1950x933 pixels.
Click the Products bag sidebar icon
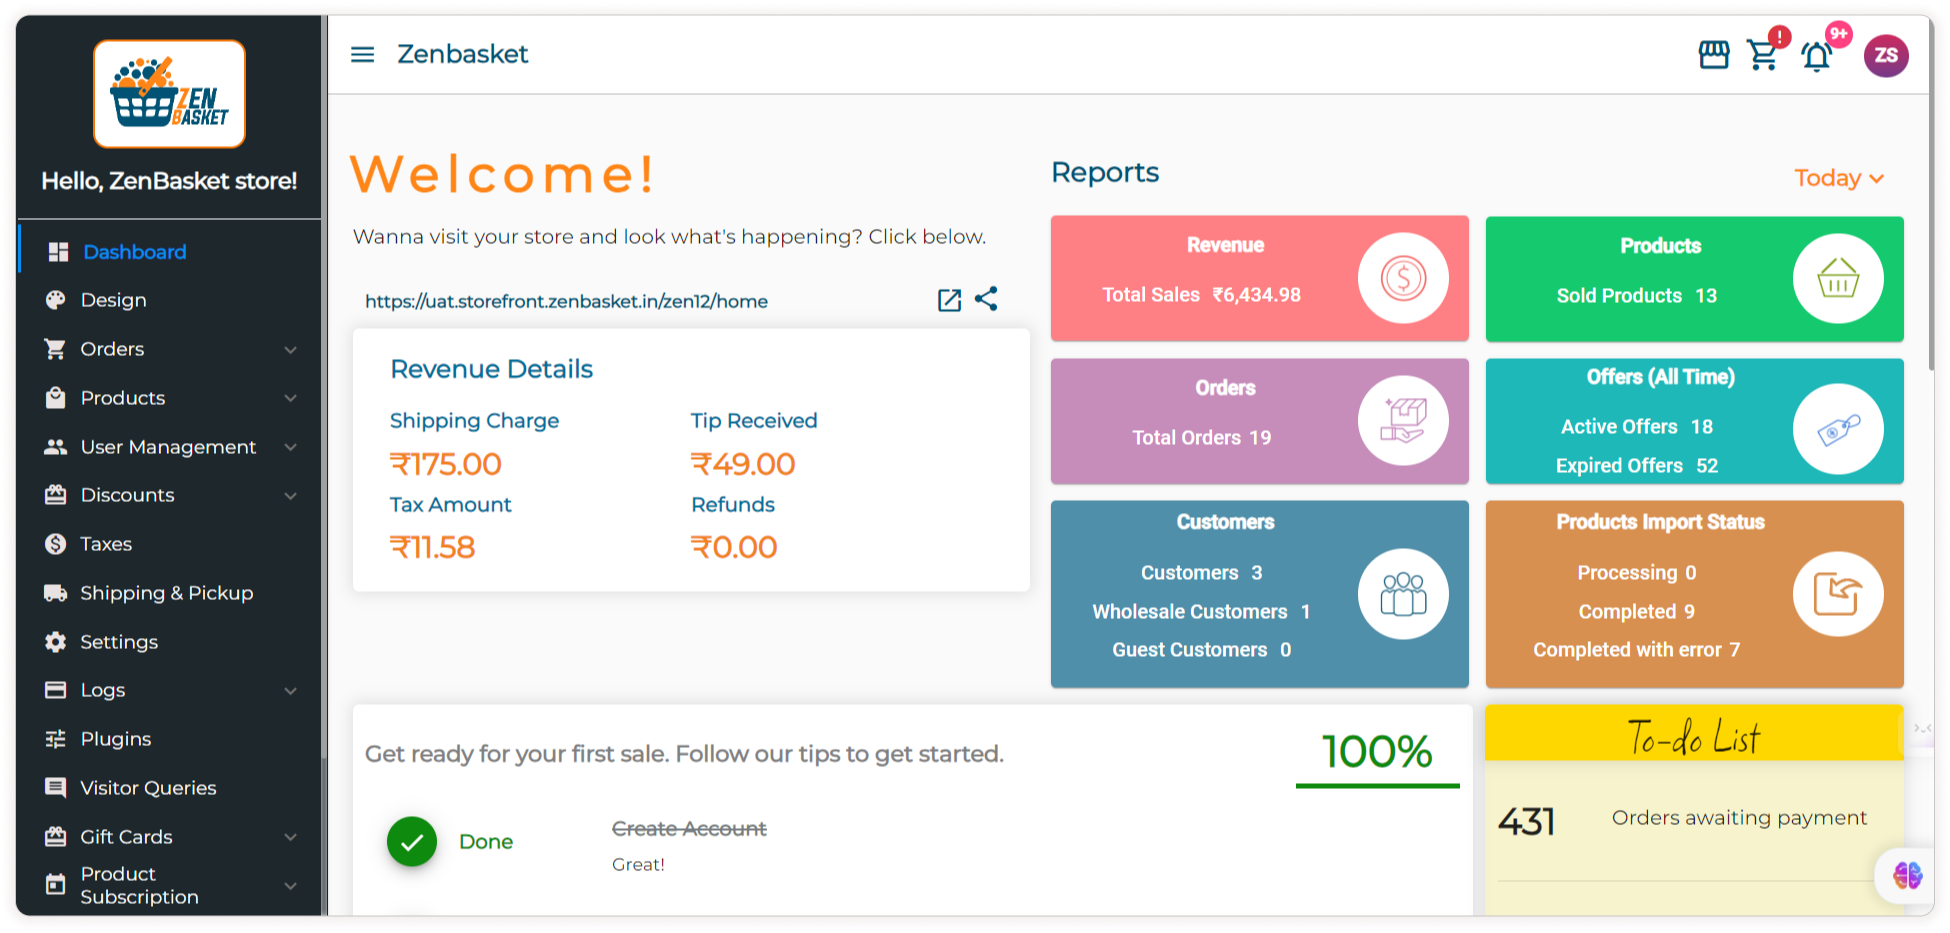point(55,398)
